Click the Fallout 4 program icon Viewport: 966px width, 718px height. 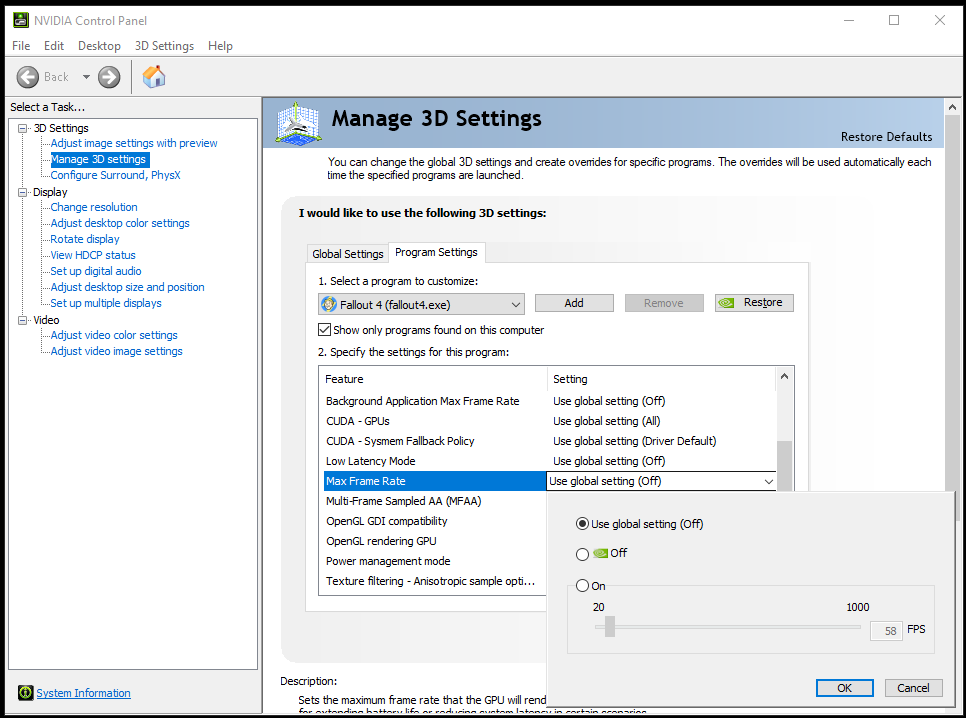point(329,304)
